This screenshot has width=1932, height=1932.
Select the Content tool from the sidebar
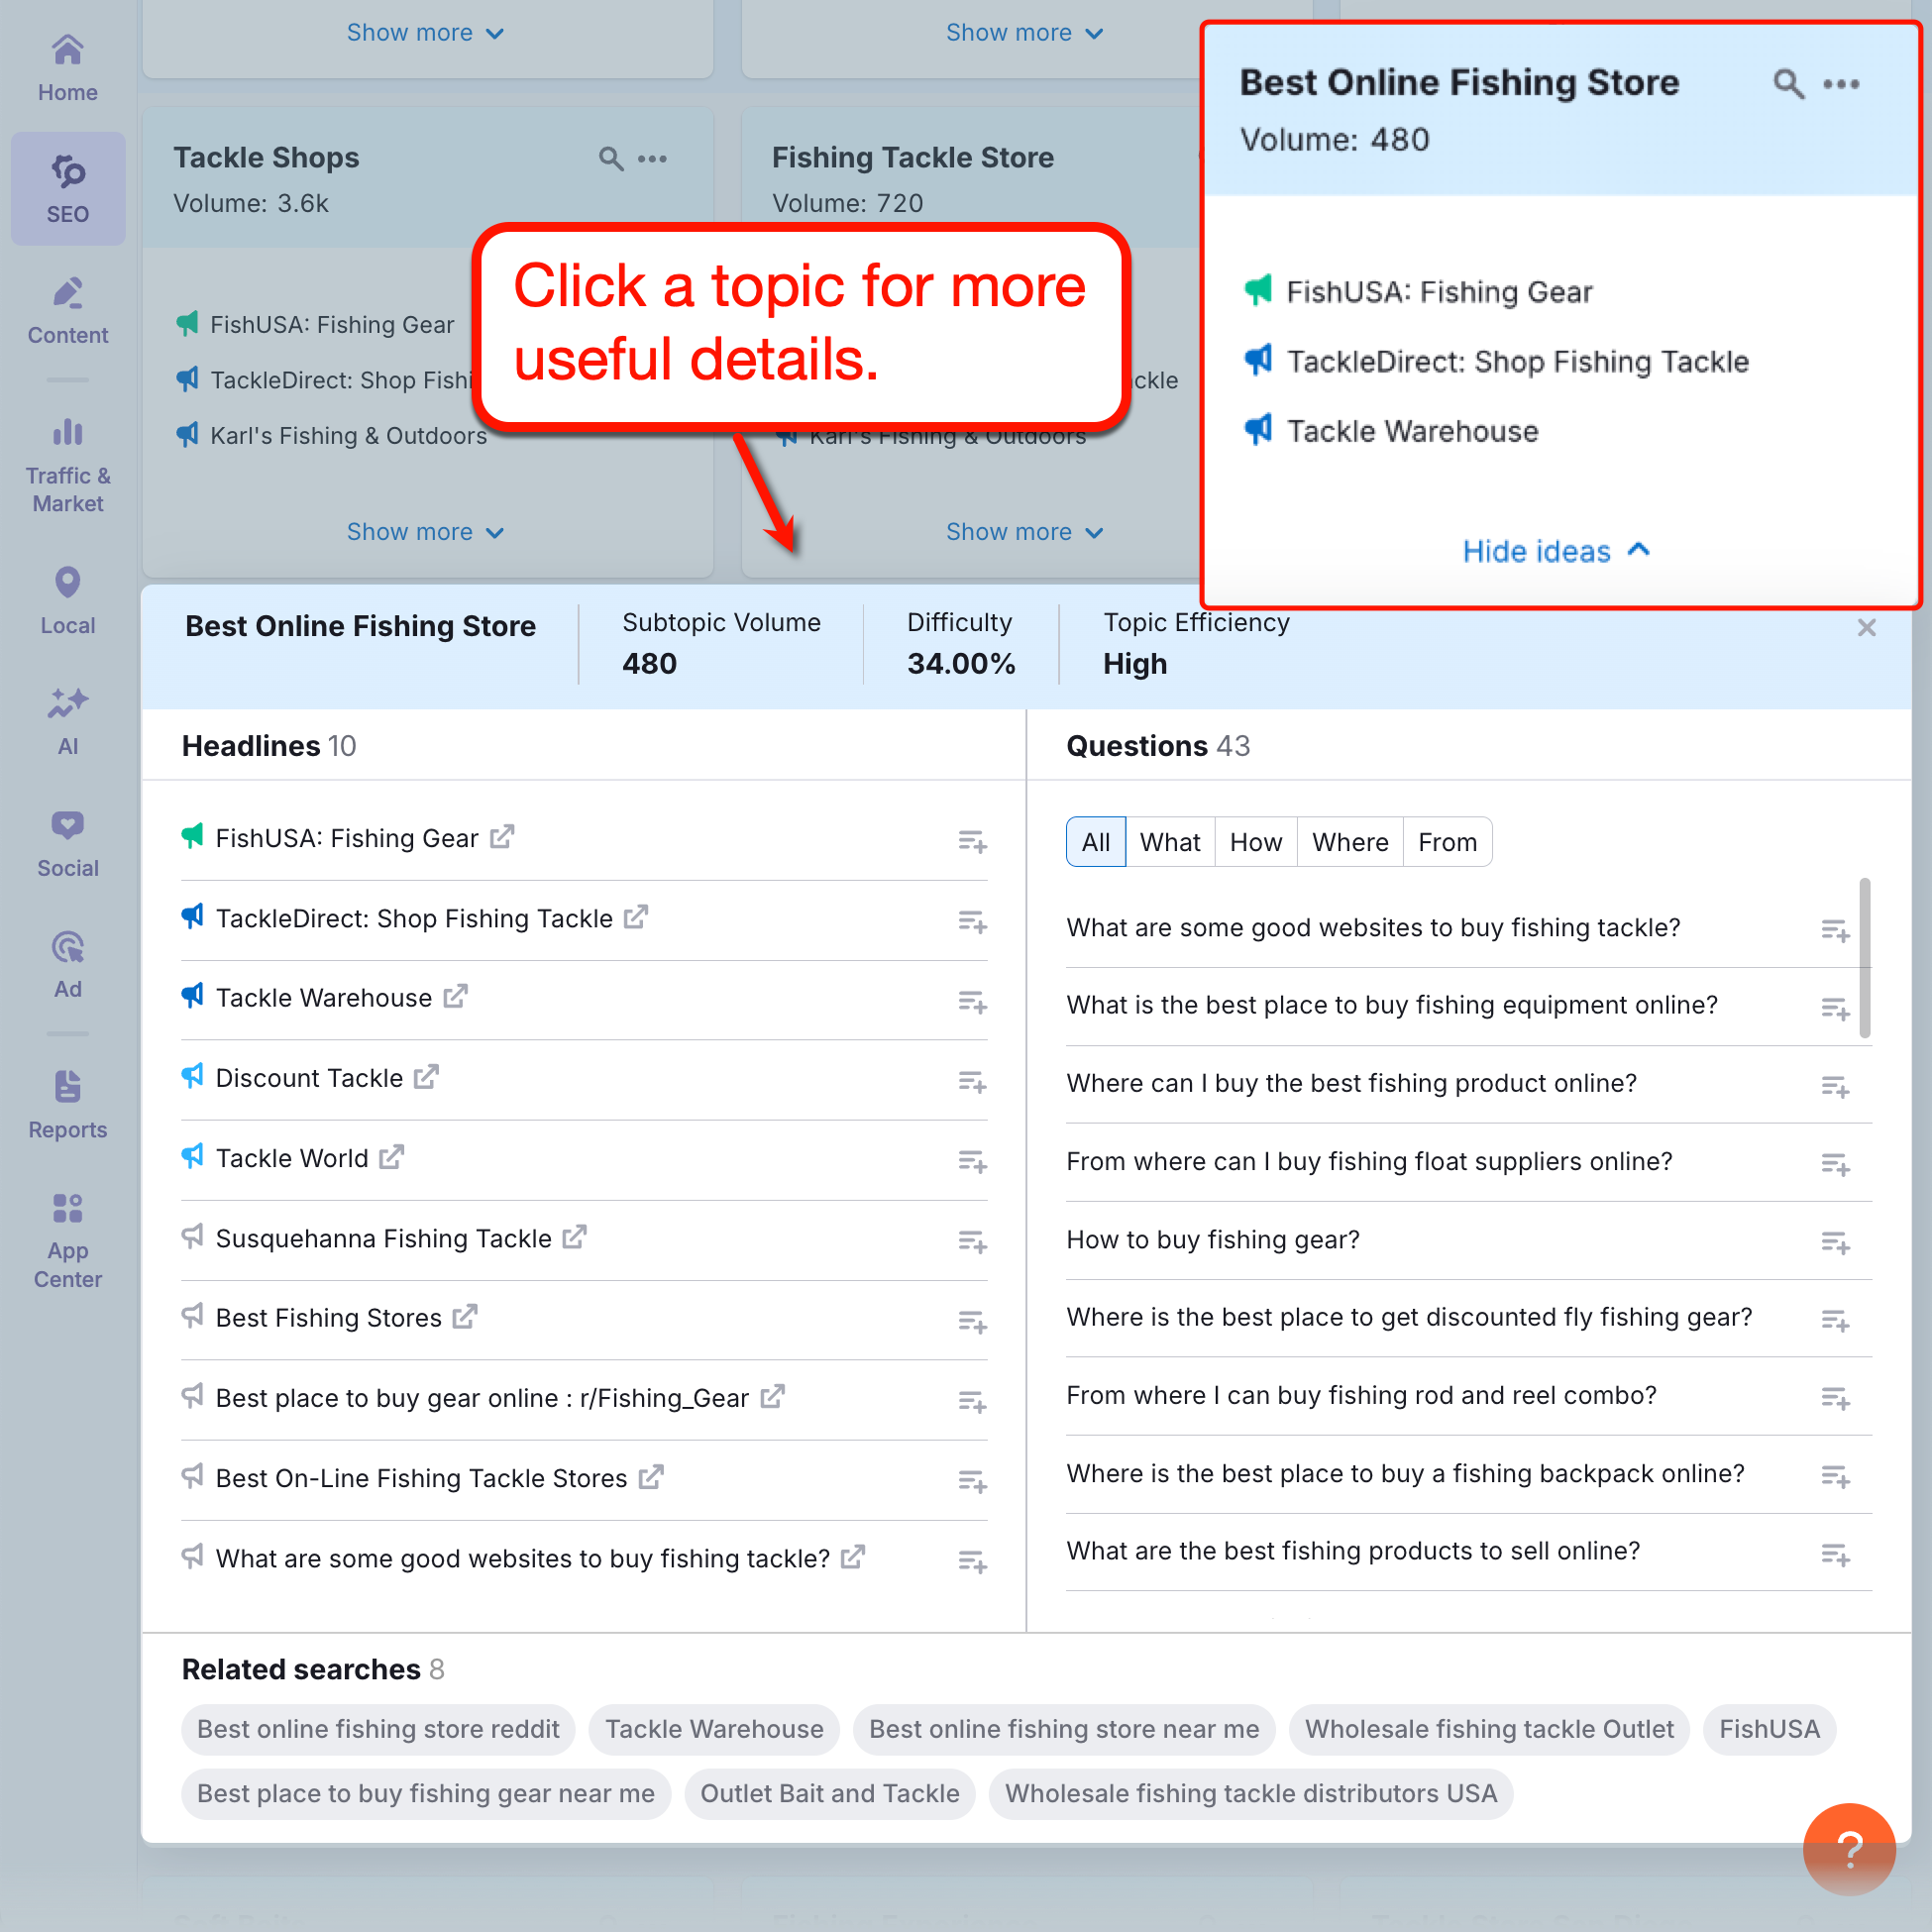(67, 308)
